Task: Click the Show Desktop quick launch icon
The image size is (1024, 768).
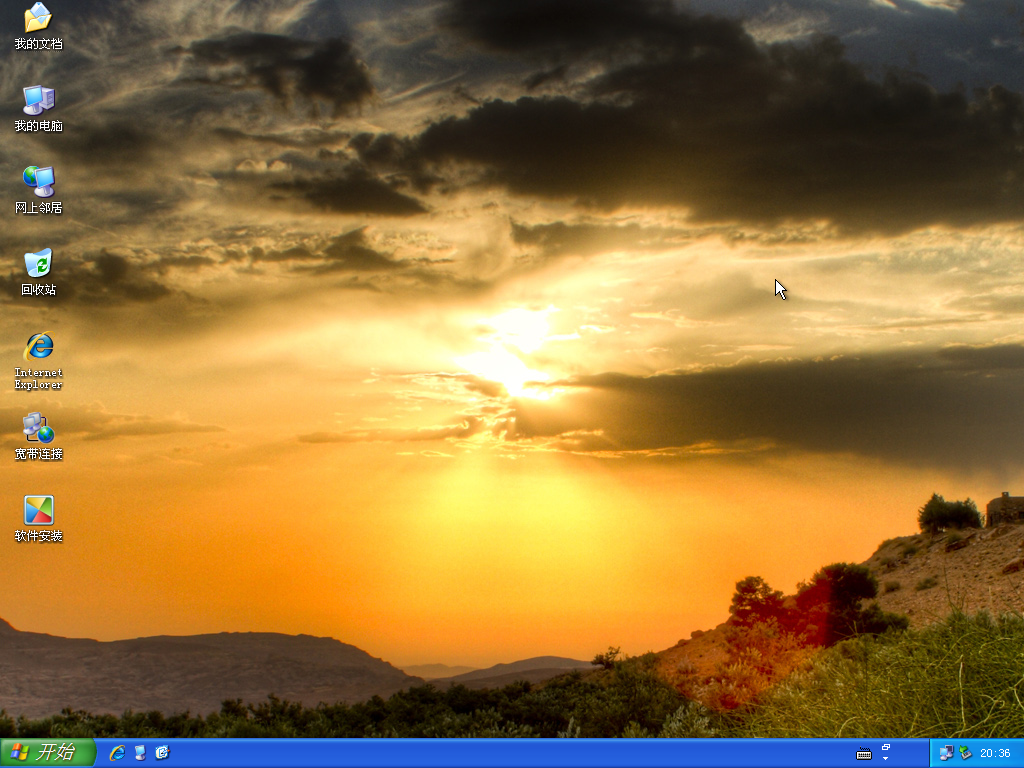Action: pos(140,753)
